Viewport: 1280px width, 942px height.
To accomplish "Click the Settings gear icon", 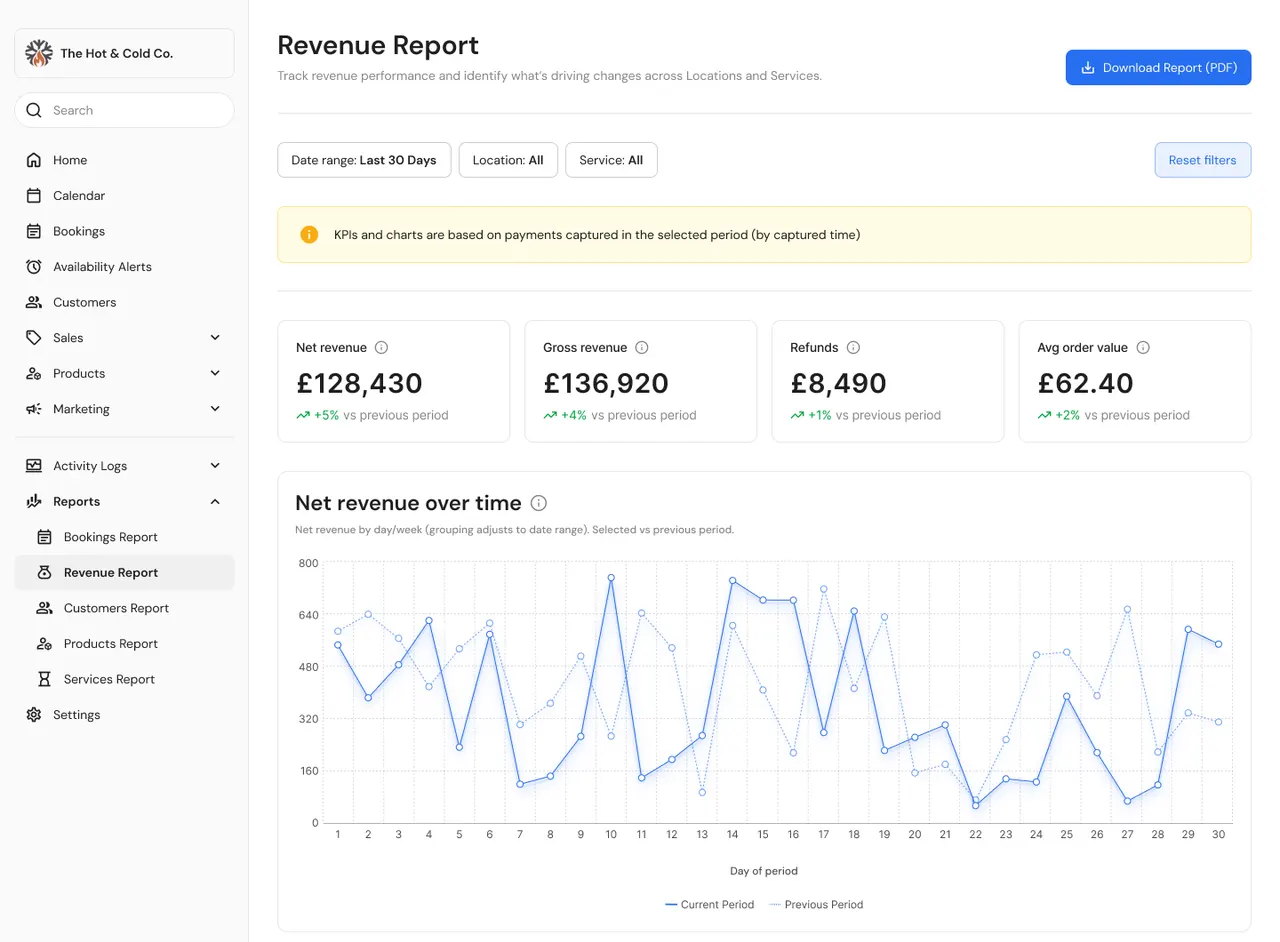I will click(x=34, y=715).
